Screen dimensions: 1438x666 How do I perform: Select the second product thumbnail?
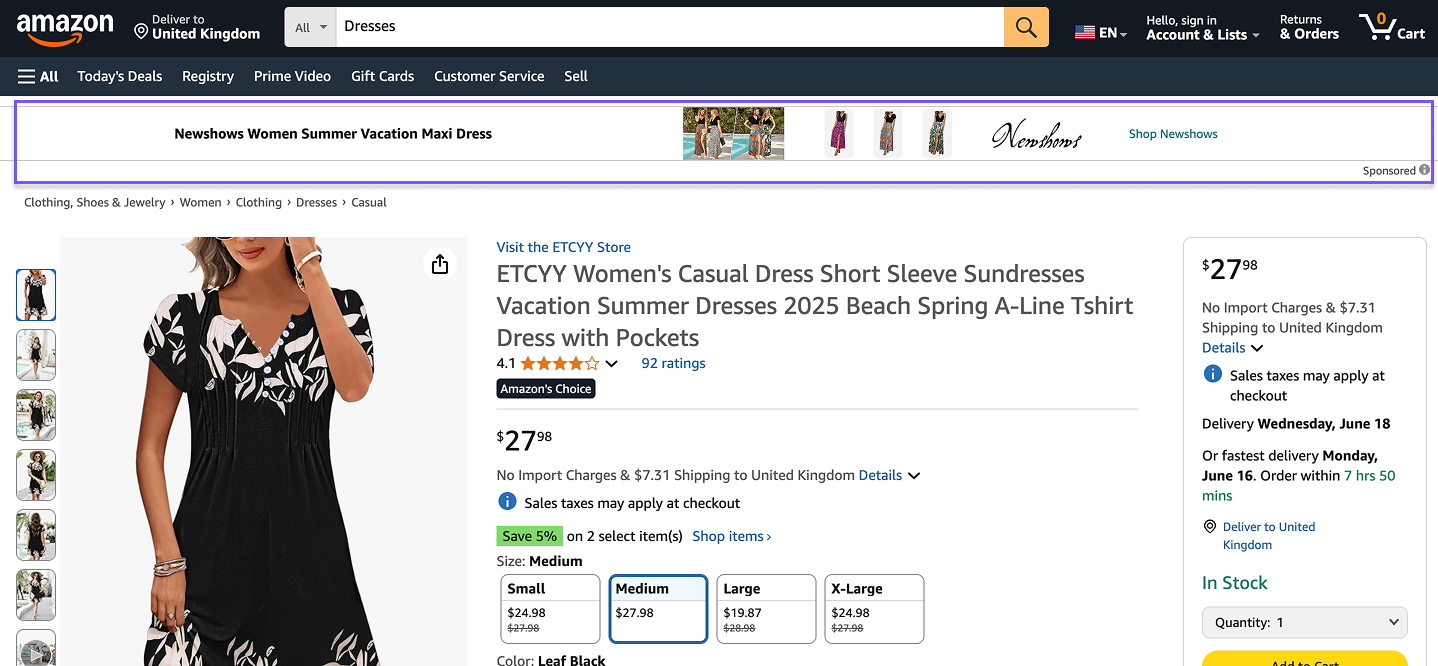[x=36, y=355]
